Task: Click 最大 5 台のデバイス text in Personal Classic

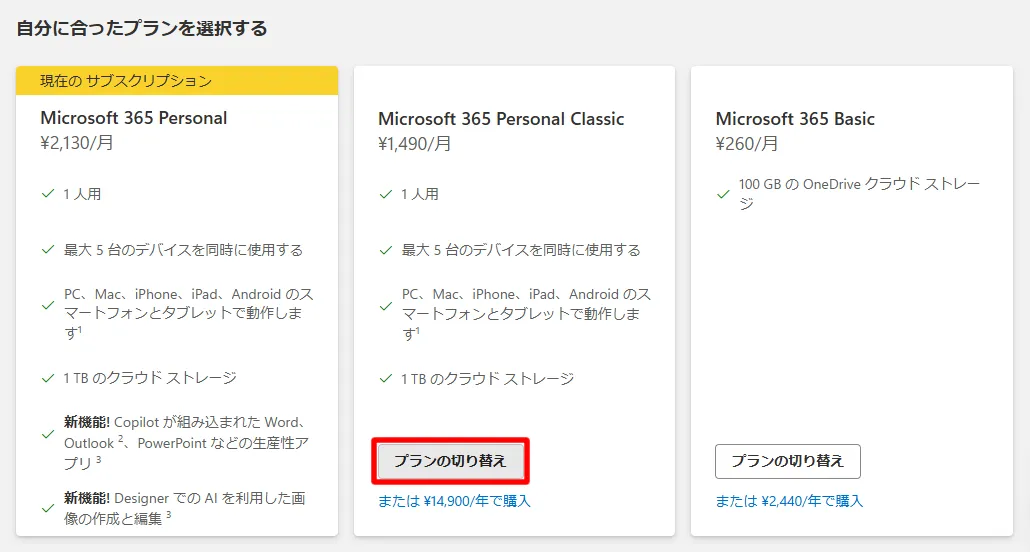Action: [x=521, y=250]
